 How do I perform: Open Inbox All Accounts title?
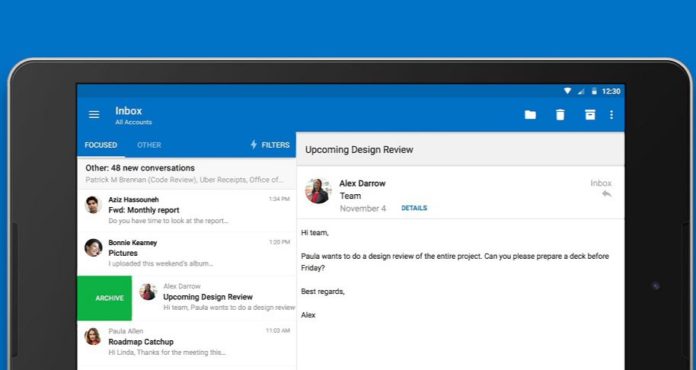tap(133, 115)
